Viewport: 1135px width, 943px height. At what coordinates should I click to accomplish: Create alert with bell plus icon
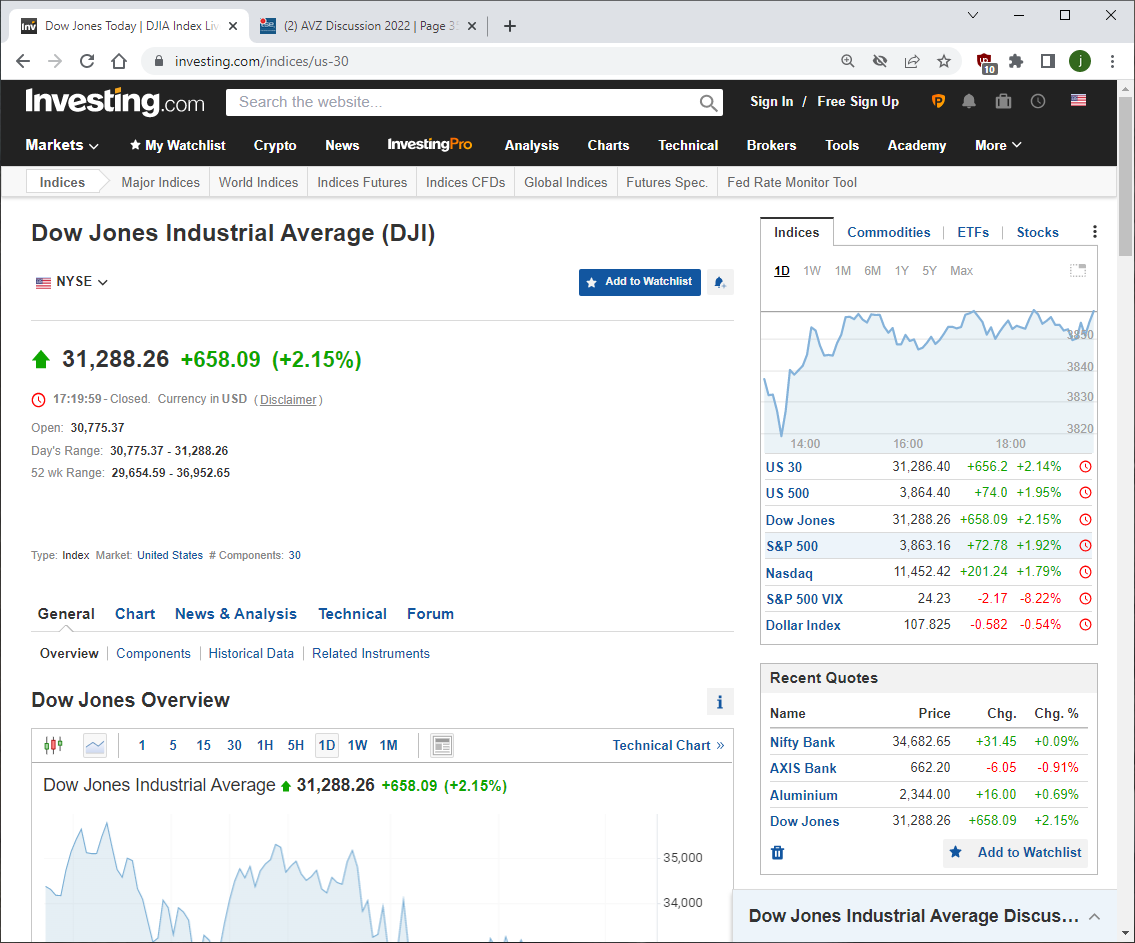[720, 282]
